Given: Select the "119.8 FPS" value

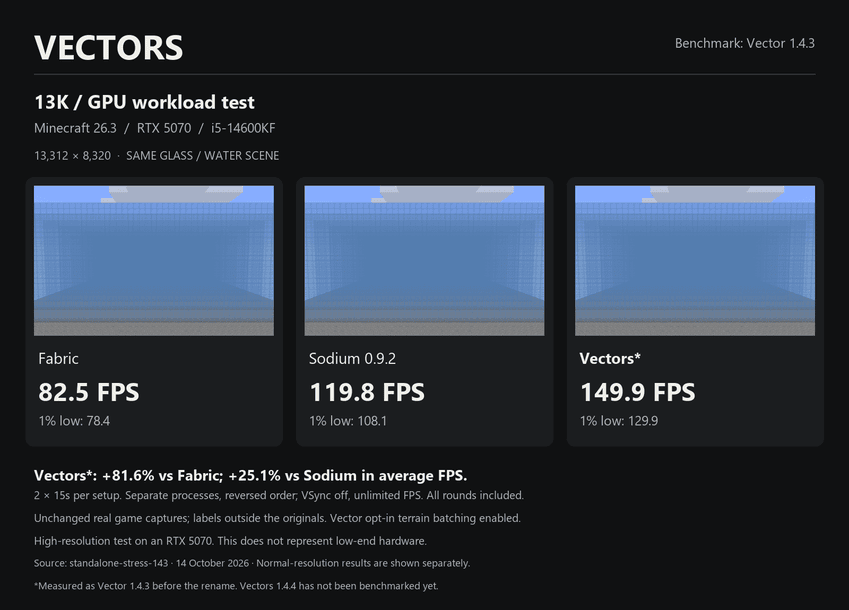Looking at the screenshot, I should click(x=367, y=392).
